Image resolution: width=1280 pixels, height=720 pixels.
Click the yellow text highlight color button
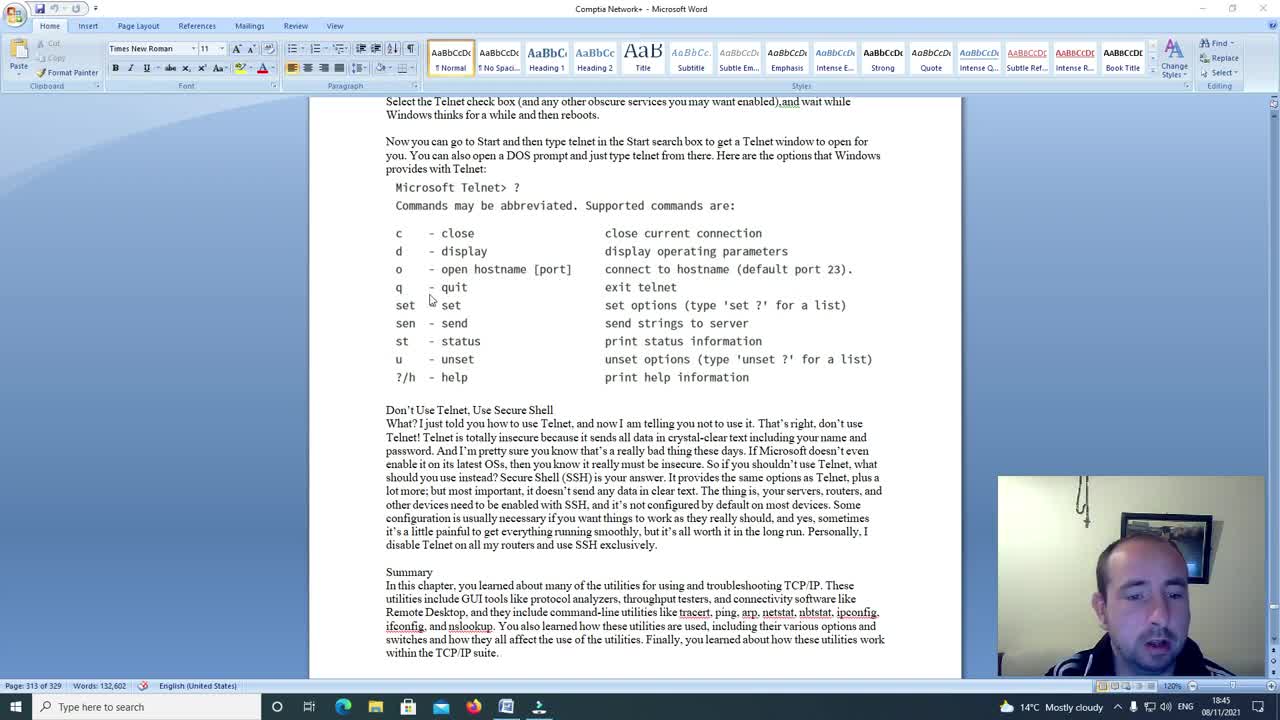240,68
